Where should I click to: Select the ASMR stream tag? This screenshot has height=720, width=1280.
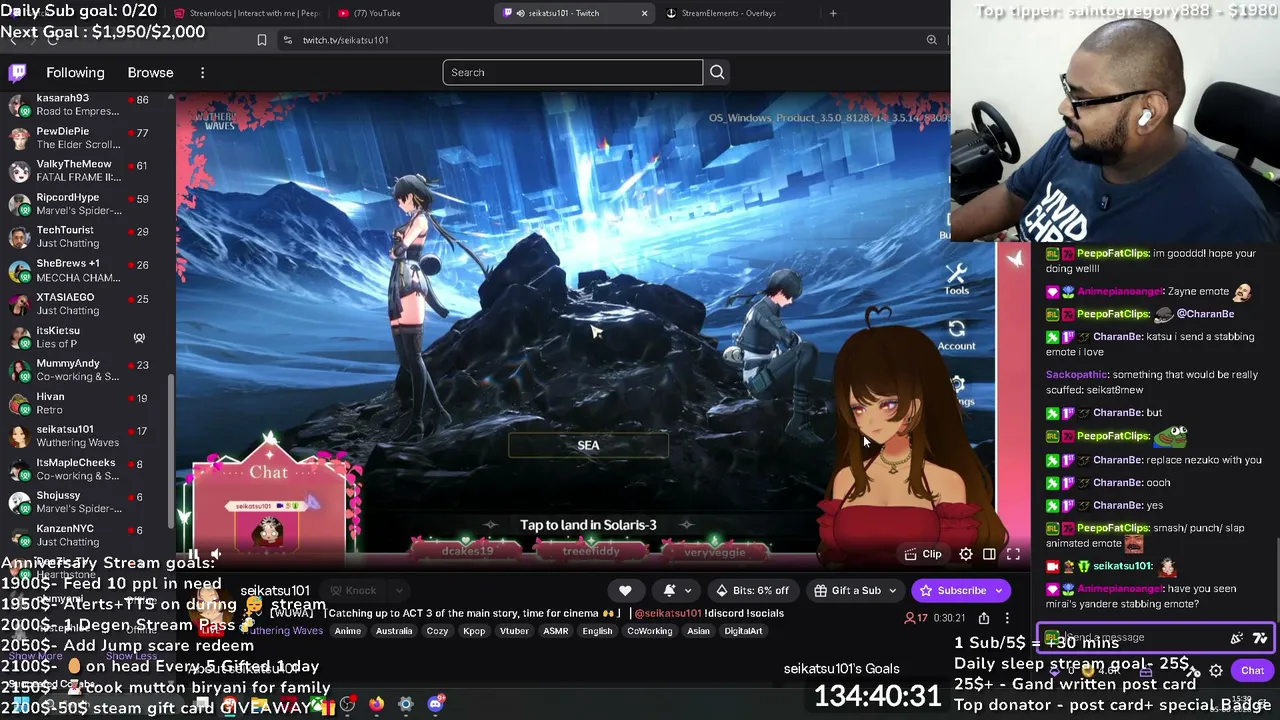tap(555, 631)
